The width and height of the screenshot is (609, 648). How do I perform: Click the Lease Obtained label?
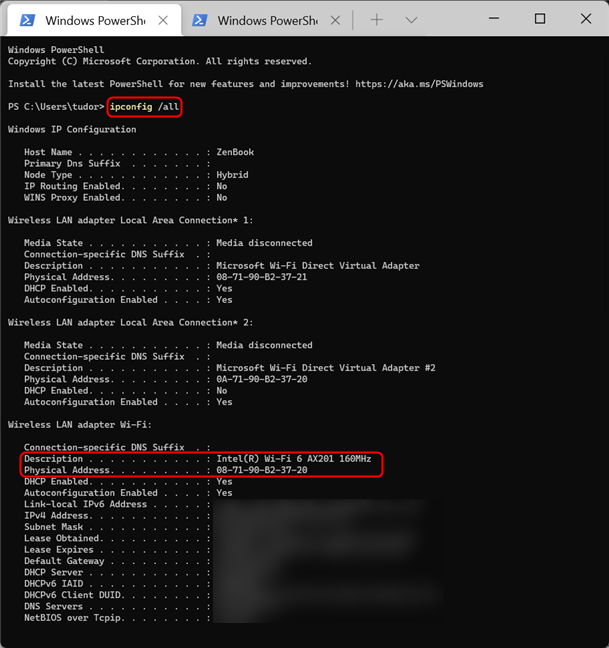[63, 538]
